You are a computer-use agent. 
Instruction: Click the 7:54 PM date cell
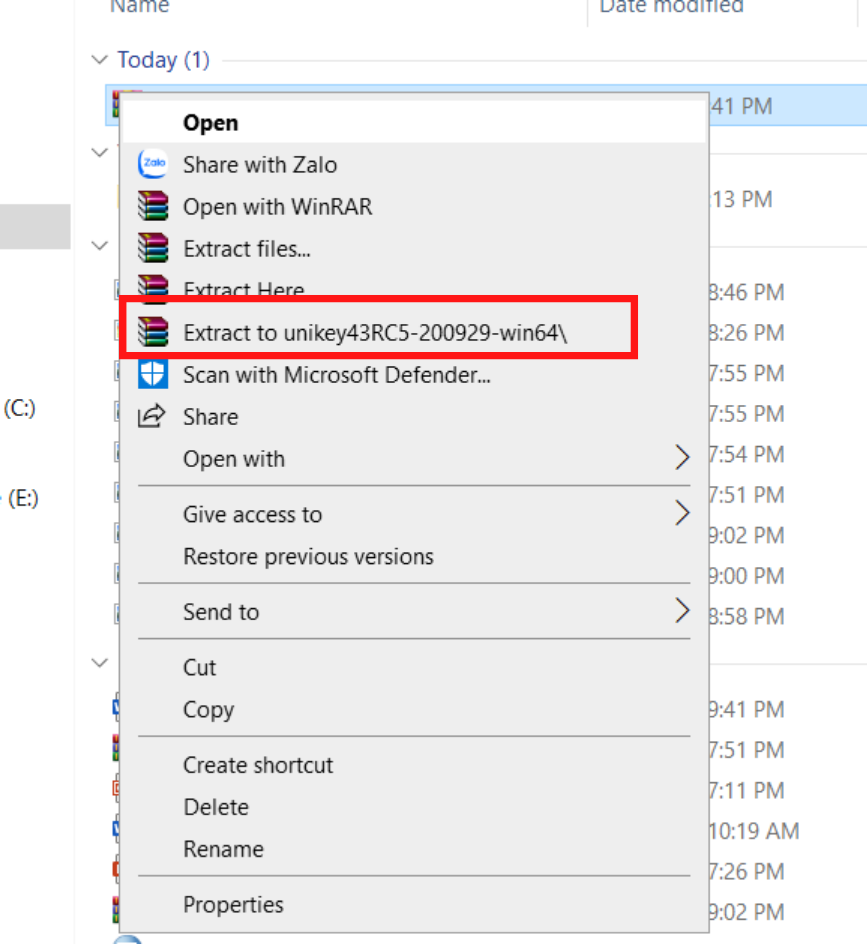pyautogui.click(x=747, y=455)
